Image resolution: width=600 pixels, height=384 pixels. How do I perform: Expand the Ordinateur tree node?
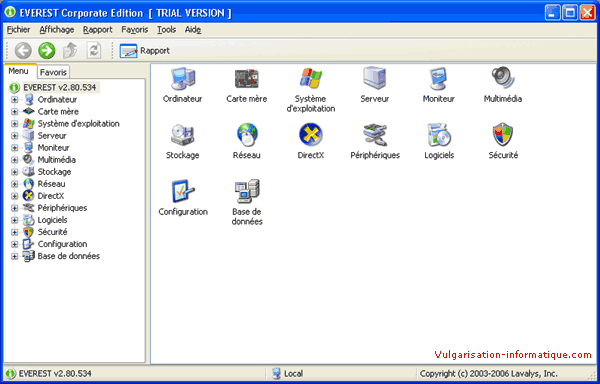(15, 100)
